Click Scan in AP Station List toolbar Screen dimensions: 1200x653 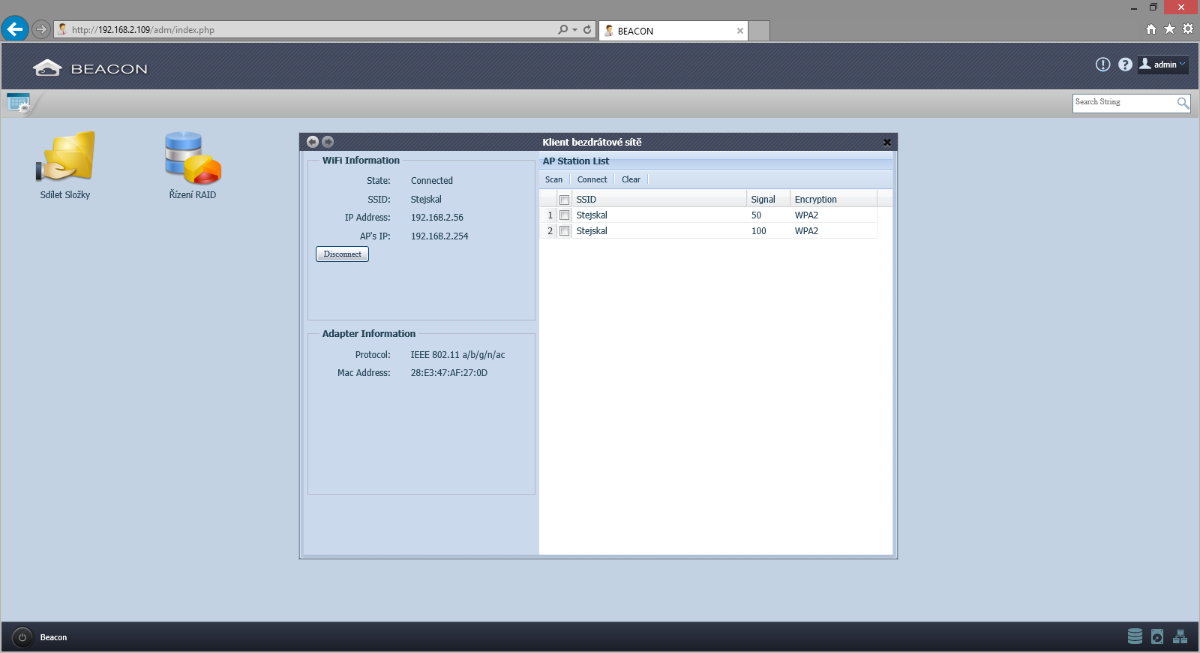pos(554,180)
